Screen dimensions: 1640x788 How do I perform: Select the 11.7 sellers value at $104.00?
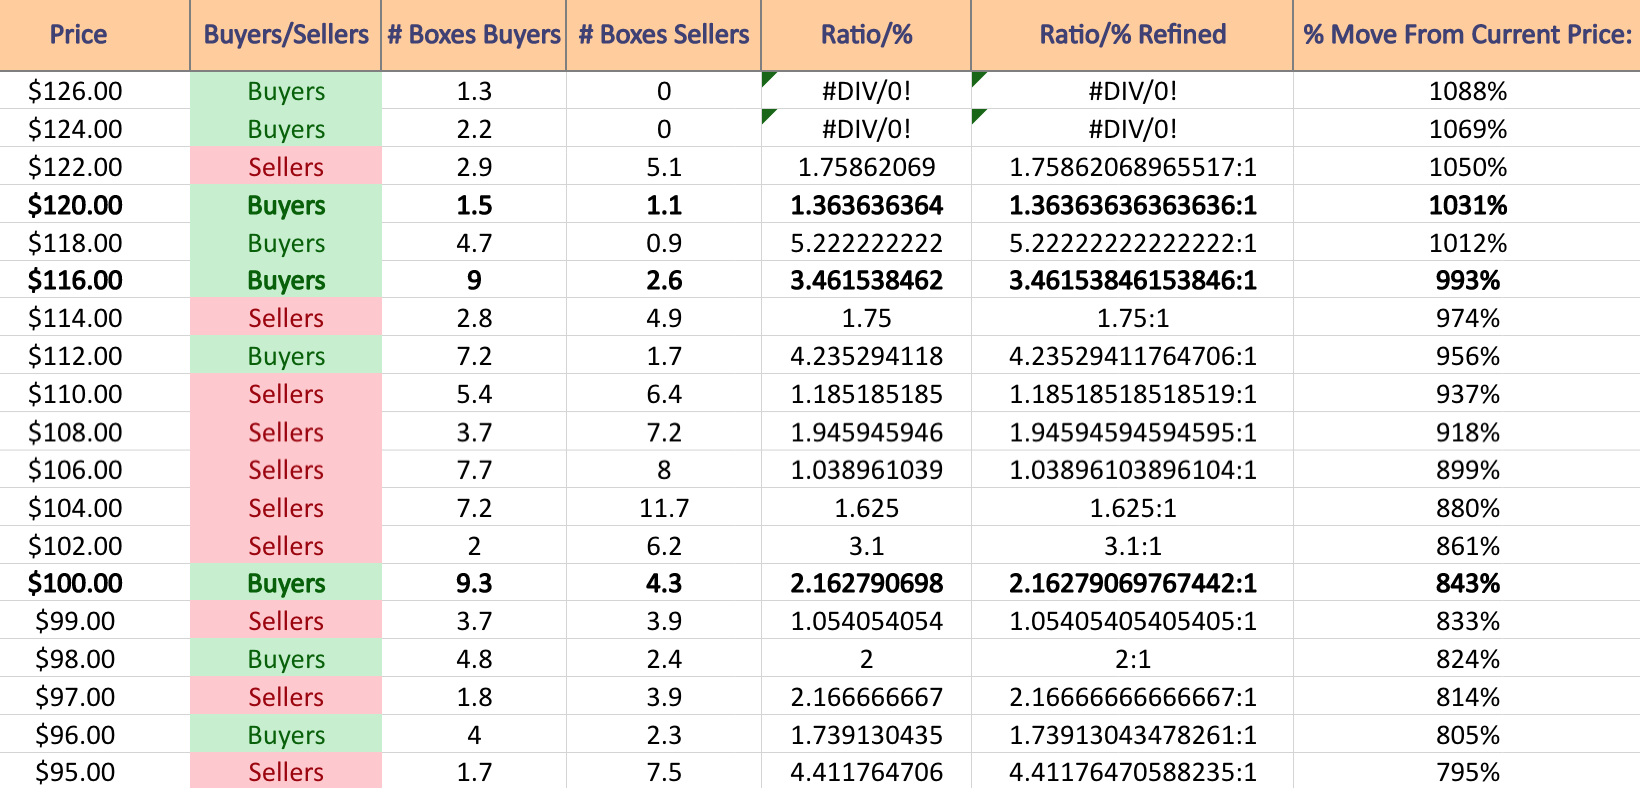pos(664,508)
